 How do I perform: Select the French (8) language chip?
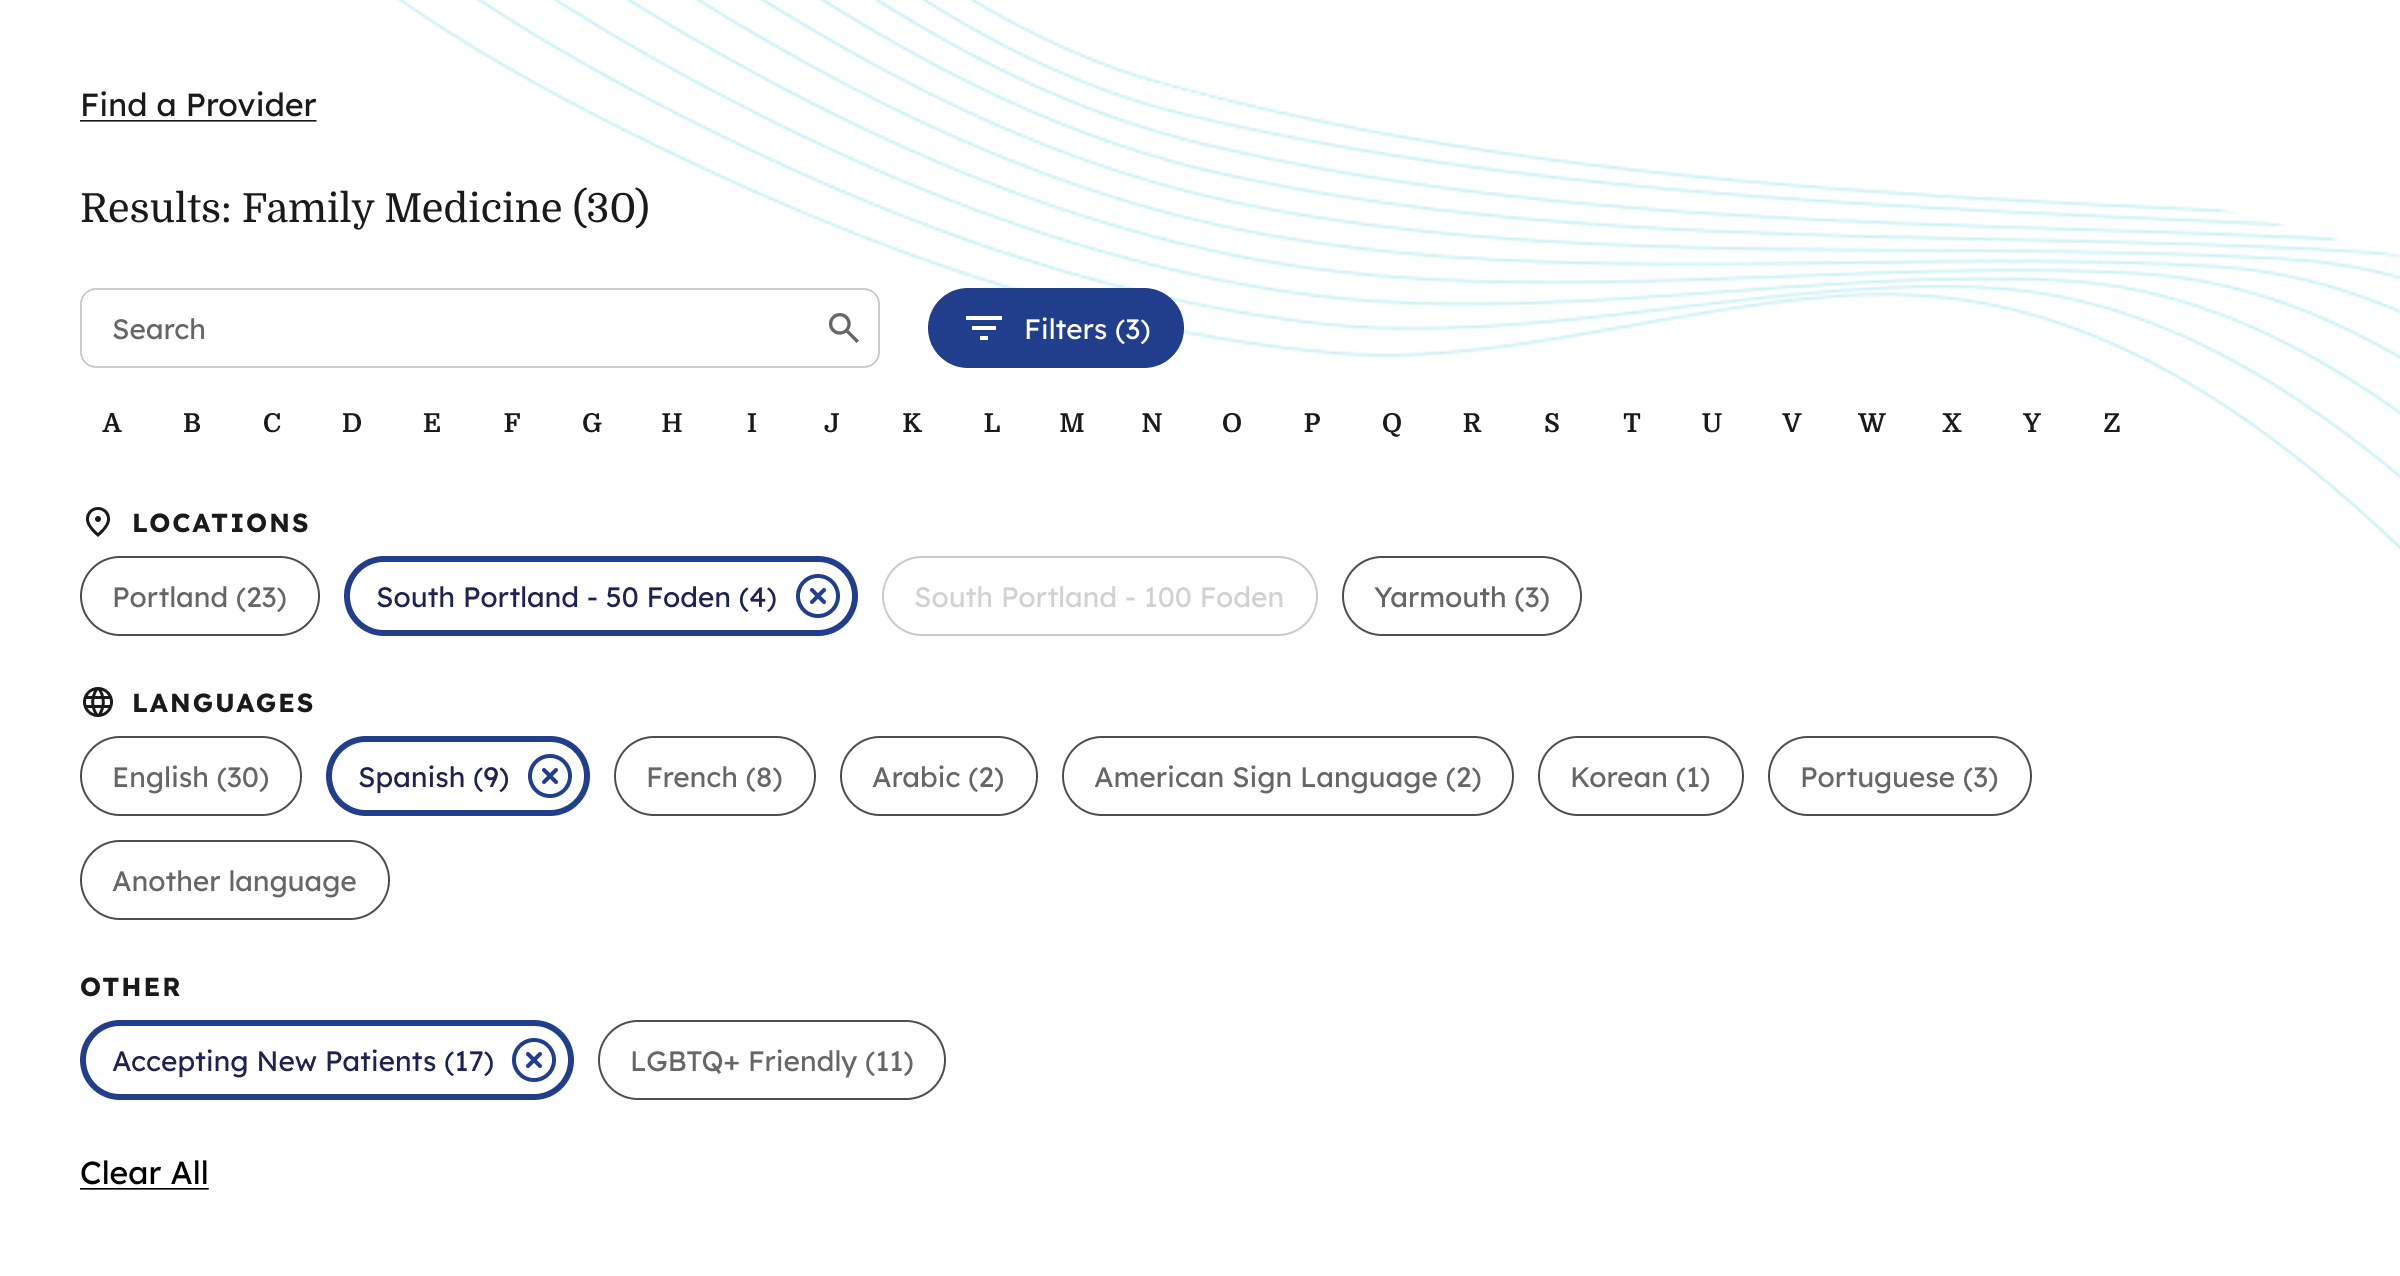(x=714, y=777)
